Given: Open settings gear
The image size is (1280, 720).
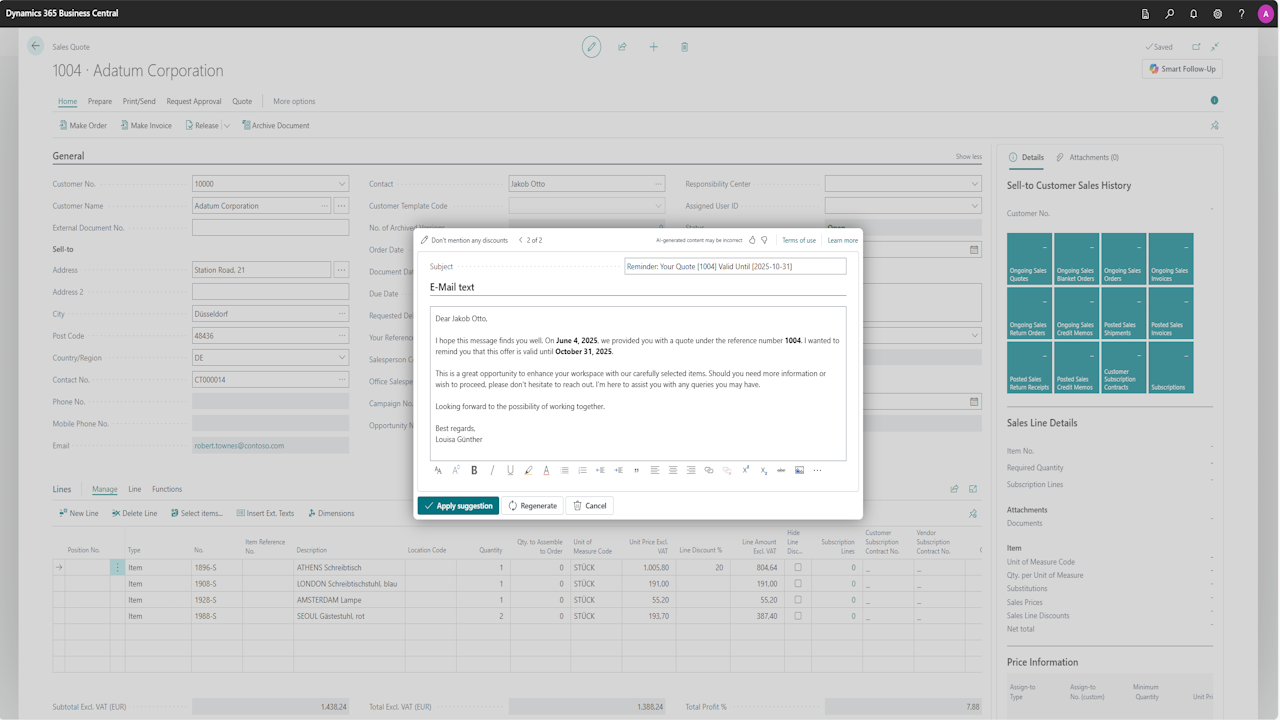Looking at the screenshot, I should (1218, 14).
